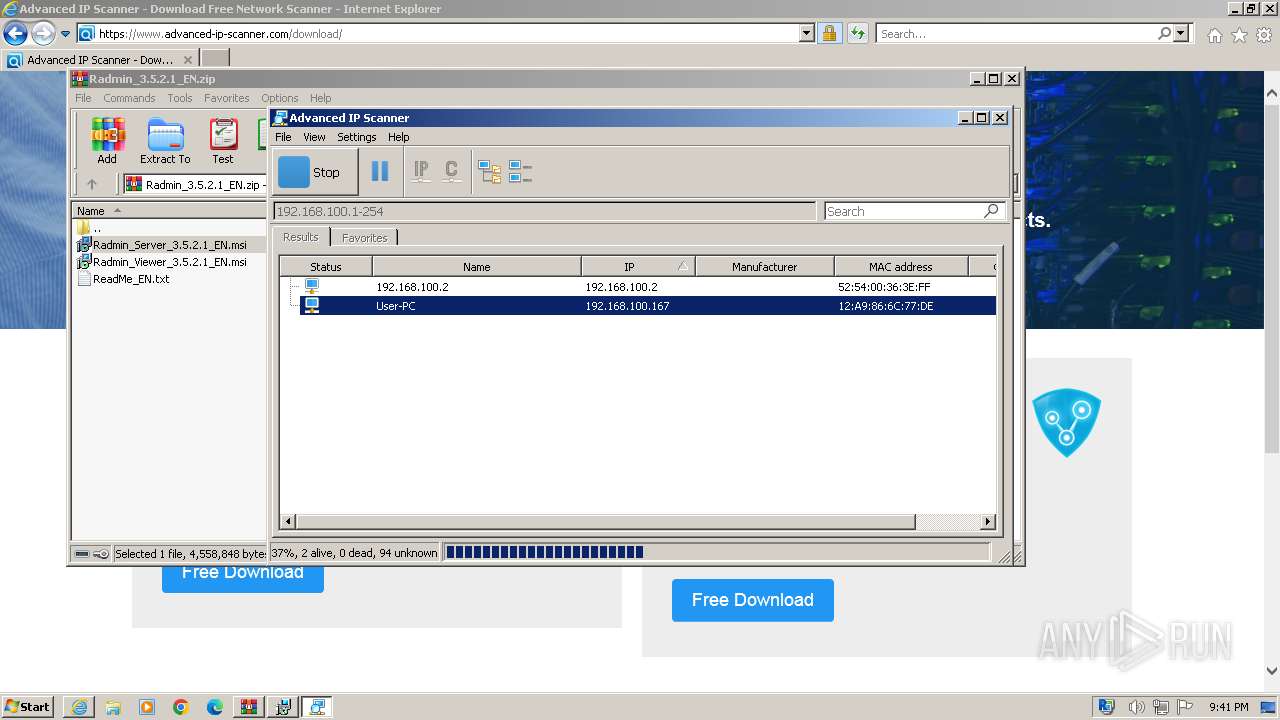
Task: Open WinRAR Tools menu
Action: coord(180,98)
